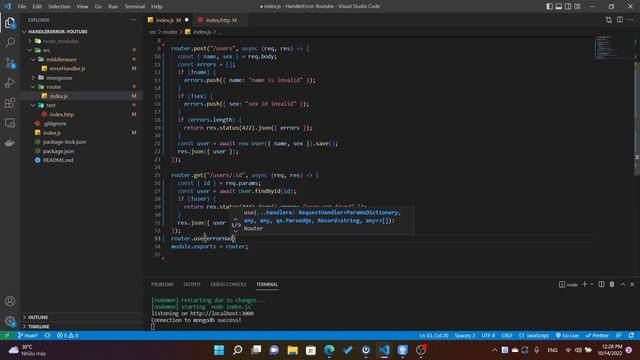The height and width of the screenshot is (360, 640).
Task: Click the remote window status bar icon
Action: click(x=7, y=336)
